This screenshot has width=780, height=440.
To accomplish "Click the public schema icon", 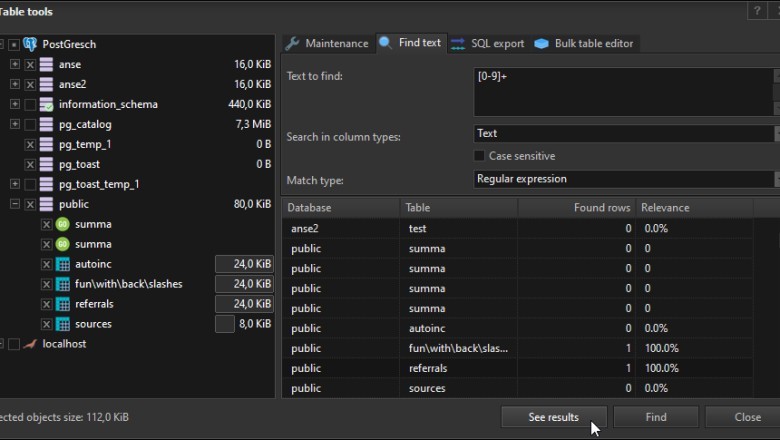I will [46, 204].
